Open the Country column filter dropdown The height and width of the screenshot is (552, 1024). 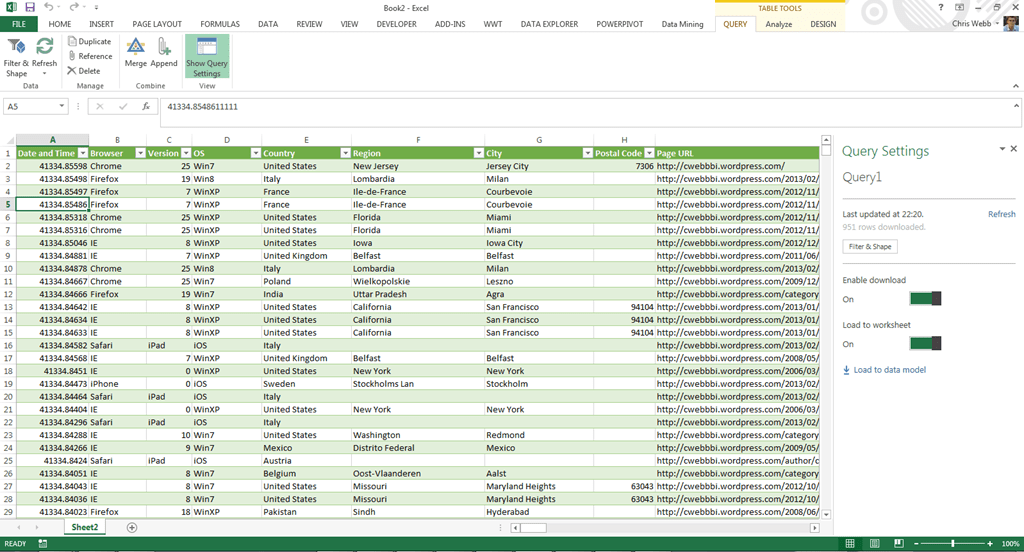pos(345,153)
